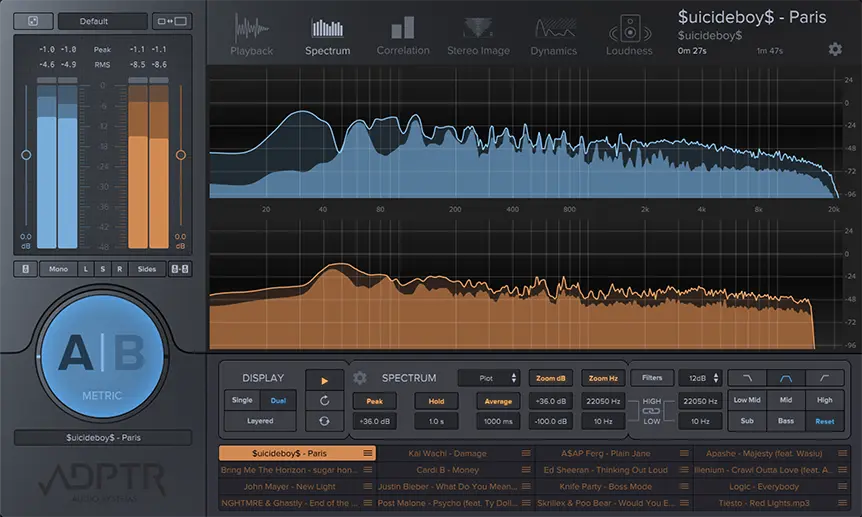Click the two-arrow sync icon
Screen dimensions: 862x517
click(x=324, y=421)
